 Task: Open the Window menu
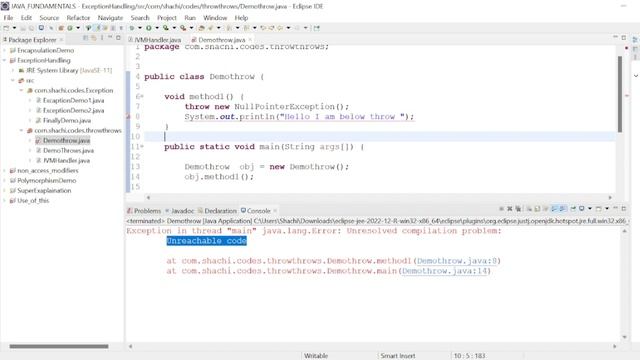pos(215,18)
